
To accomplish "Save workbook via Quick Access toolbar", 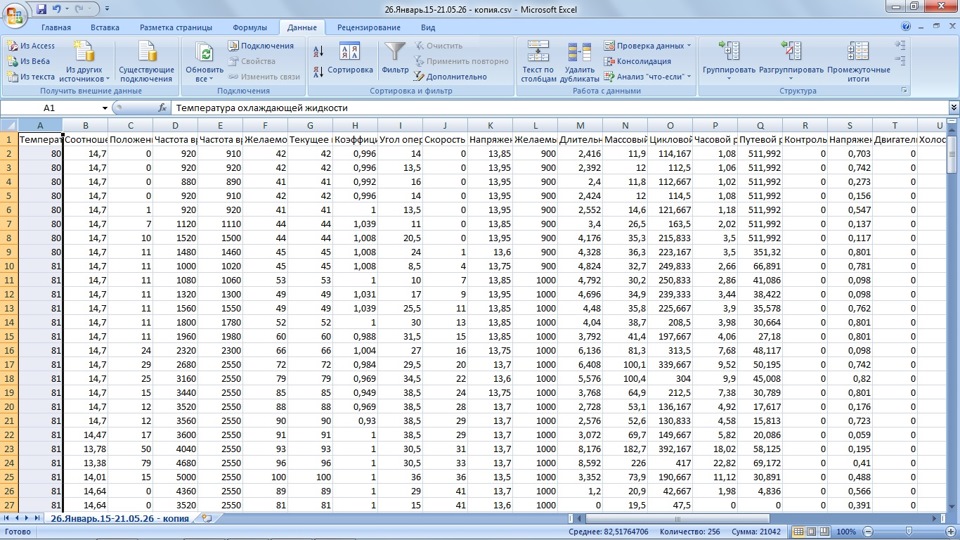I will point(41,9).
